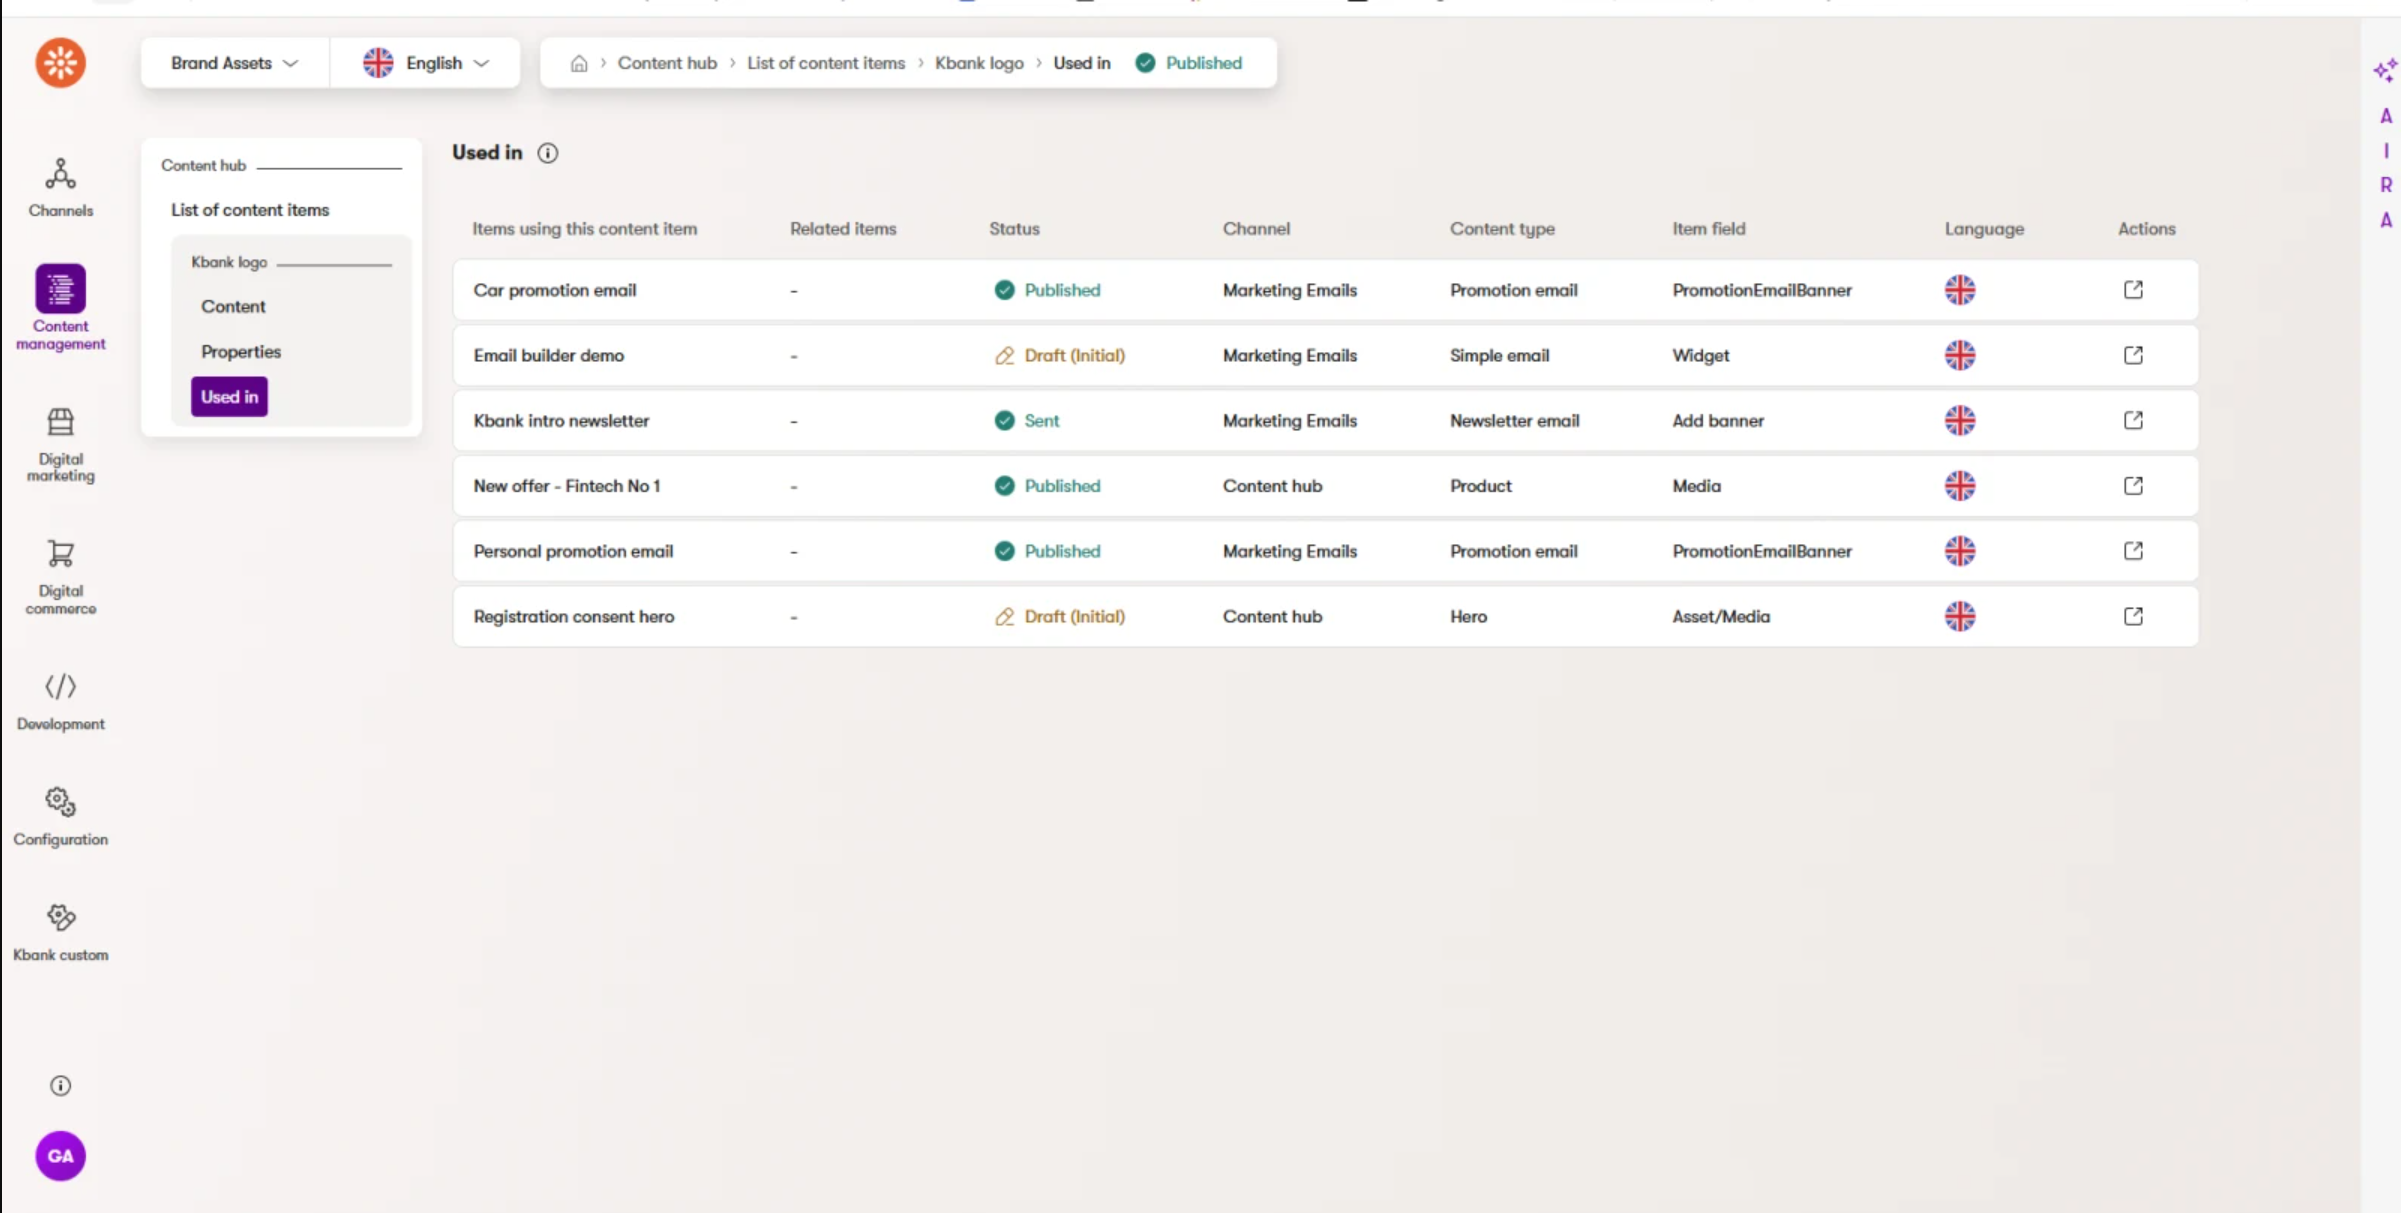
Task: Open the Channels section in the sidebar
Action: 60,187
